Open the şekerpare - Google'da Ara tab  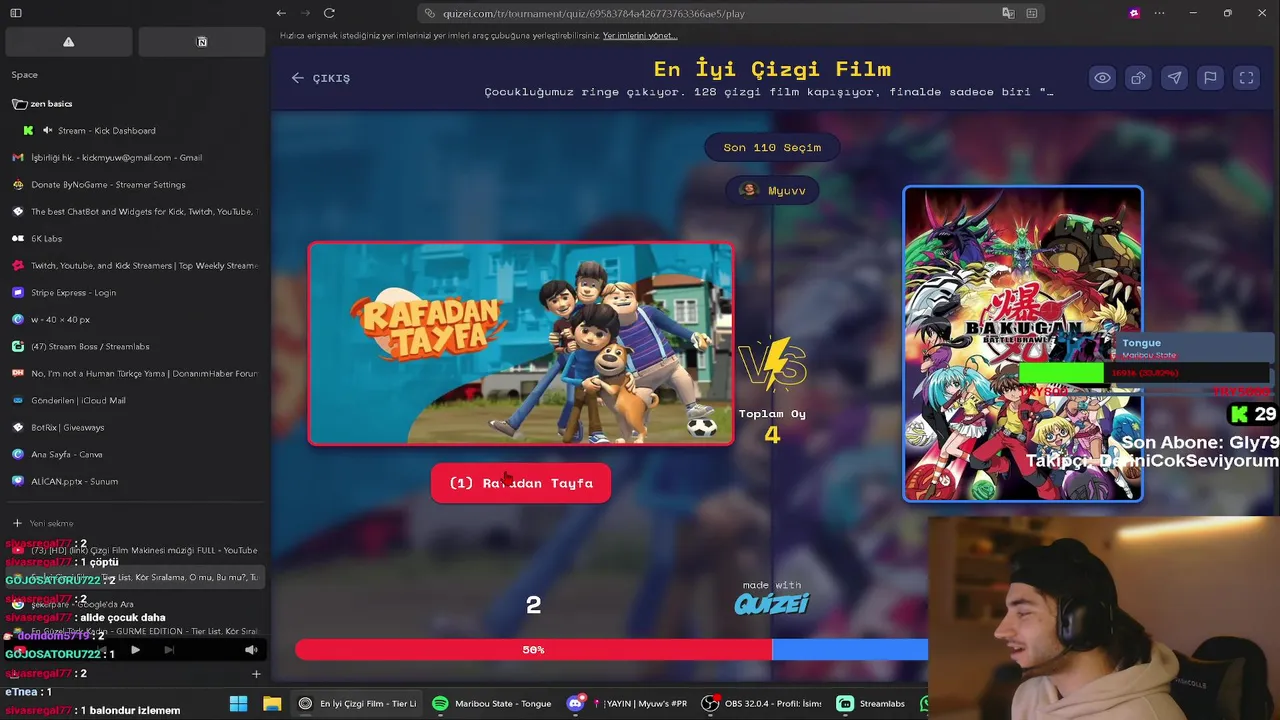click(x=135, y=604)
